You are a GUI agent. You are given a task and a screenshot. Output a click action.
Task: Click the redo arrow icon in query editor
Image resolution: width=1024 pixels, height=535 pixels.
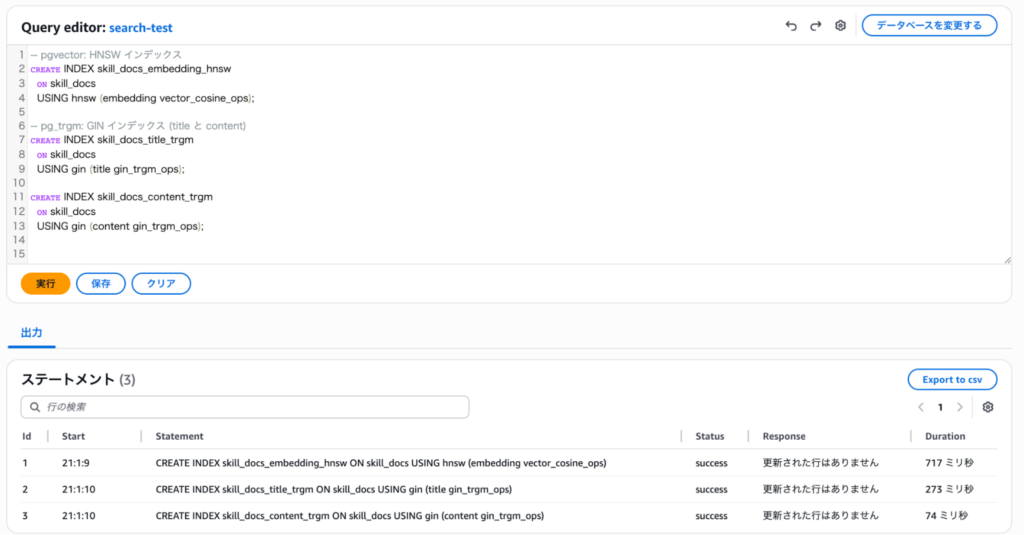click(x=815, y=26)
